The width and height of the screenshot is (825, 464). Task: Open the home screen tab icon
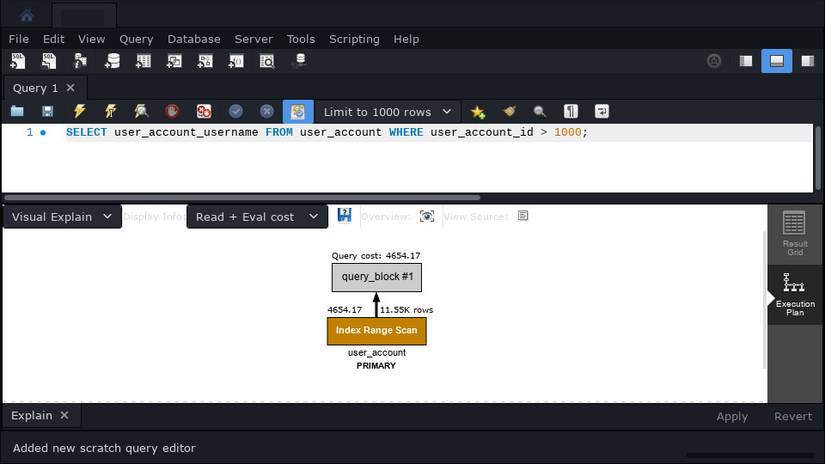[x=26, y=15]
